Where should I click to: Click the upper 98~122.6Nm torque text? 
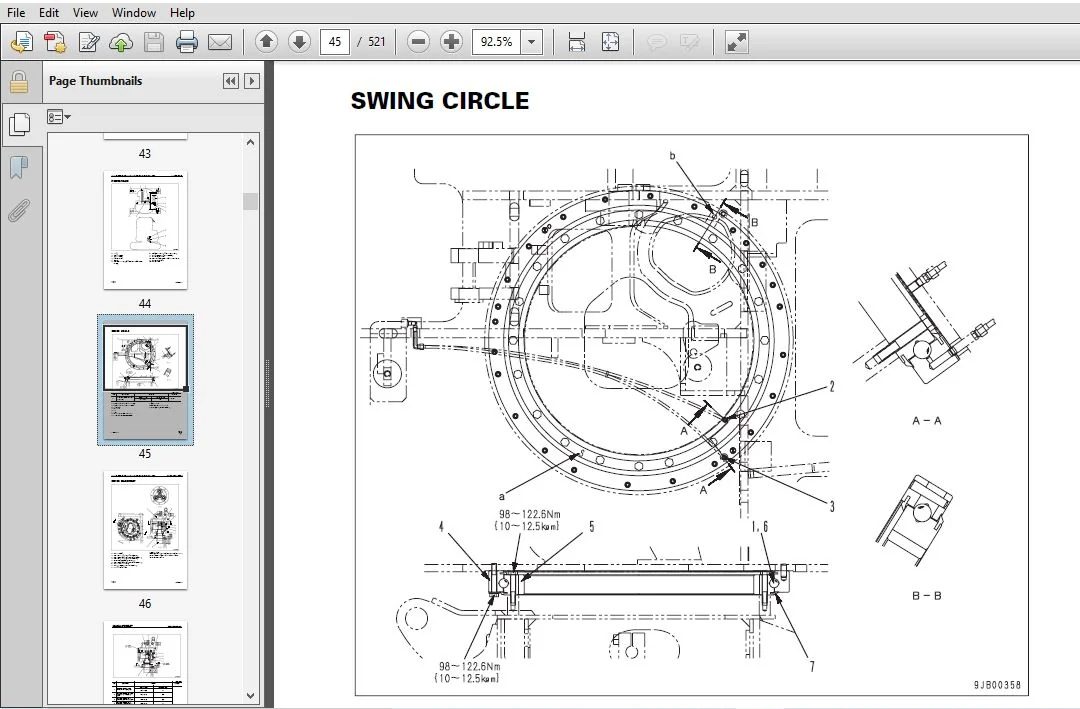pos(530,514)
